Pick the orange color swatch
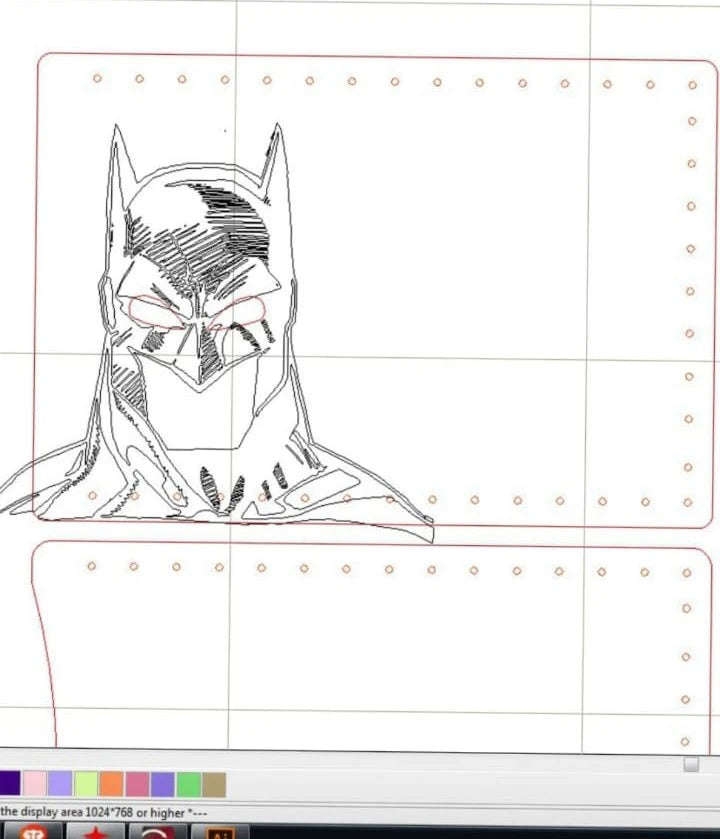720x839 pixels. [111, 784]
